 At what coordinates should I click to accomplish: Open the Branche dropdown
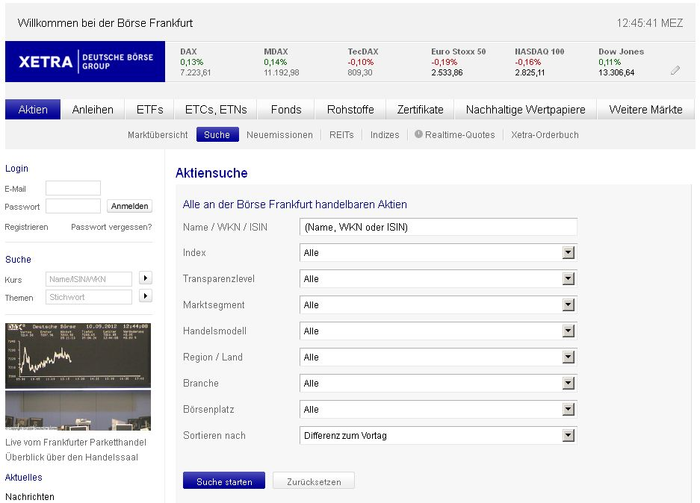point(438,383)
